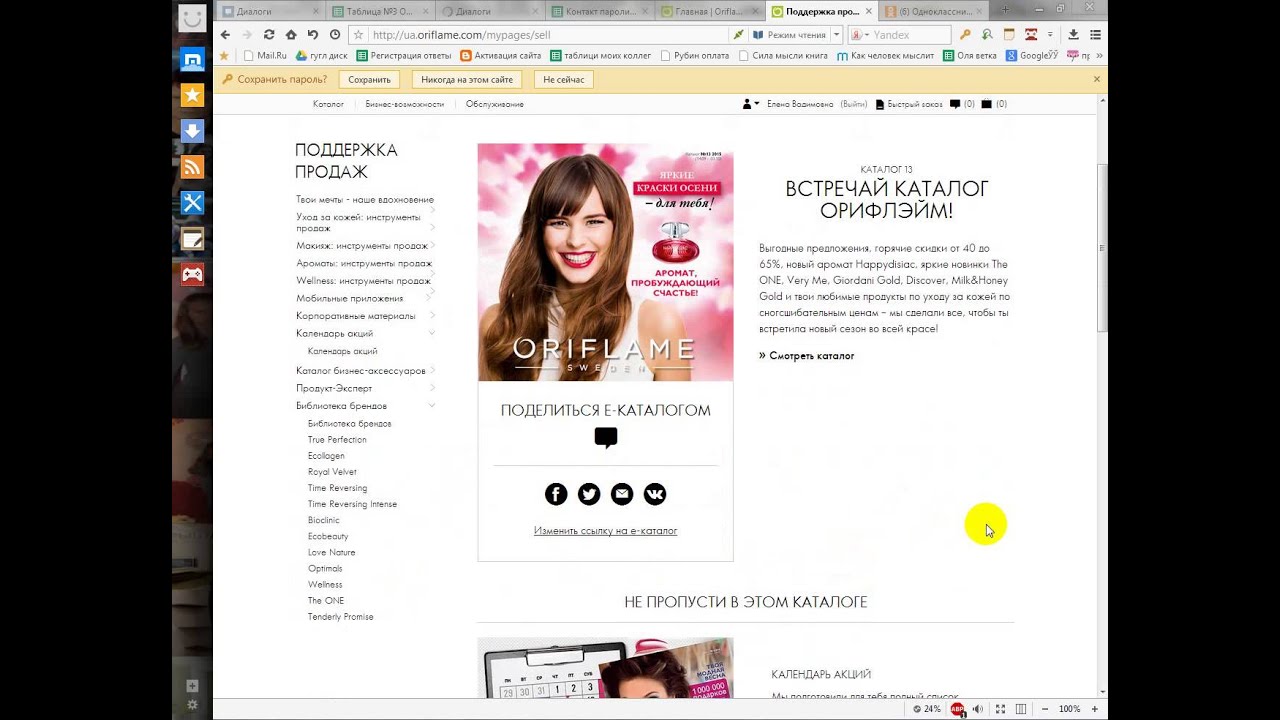
Task: Click Никогда на этом сайте button
Action: 466,79
